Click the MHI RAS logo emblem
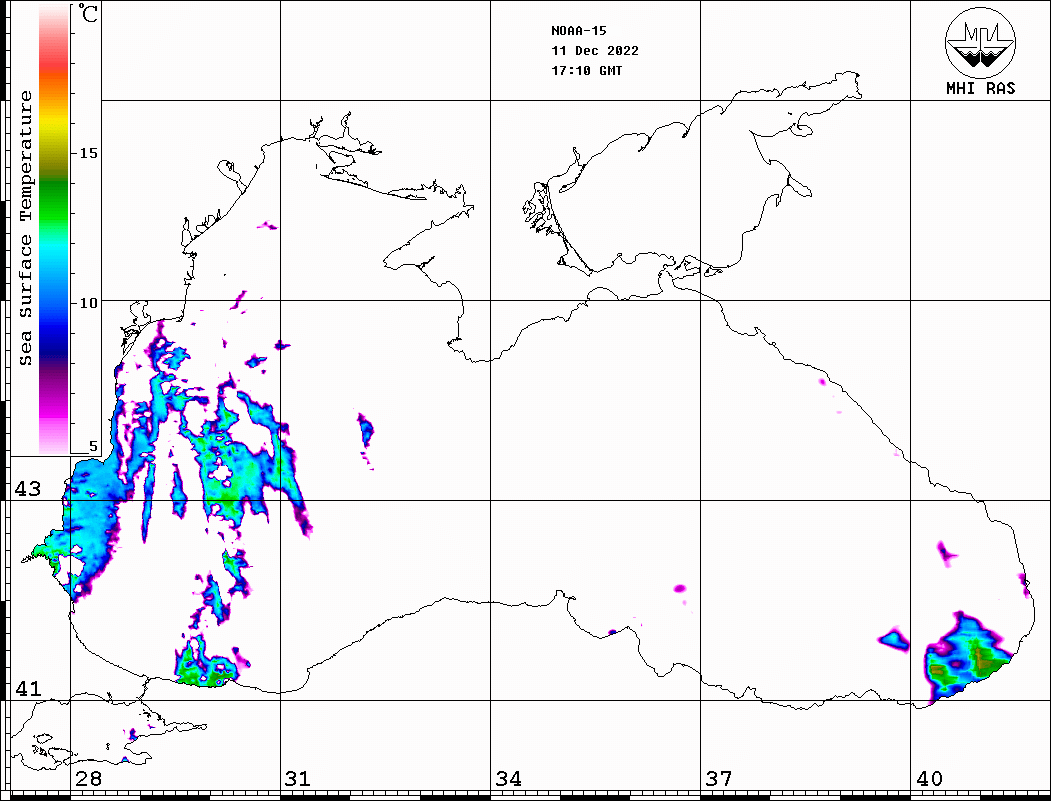The image size is (1051, 801). 981,42
